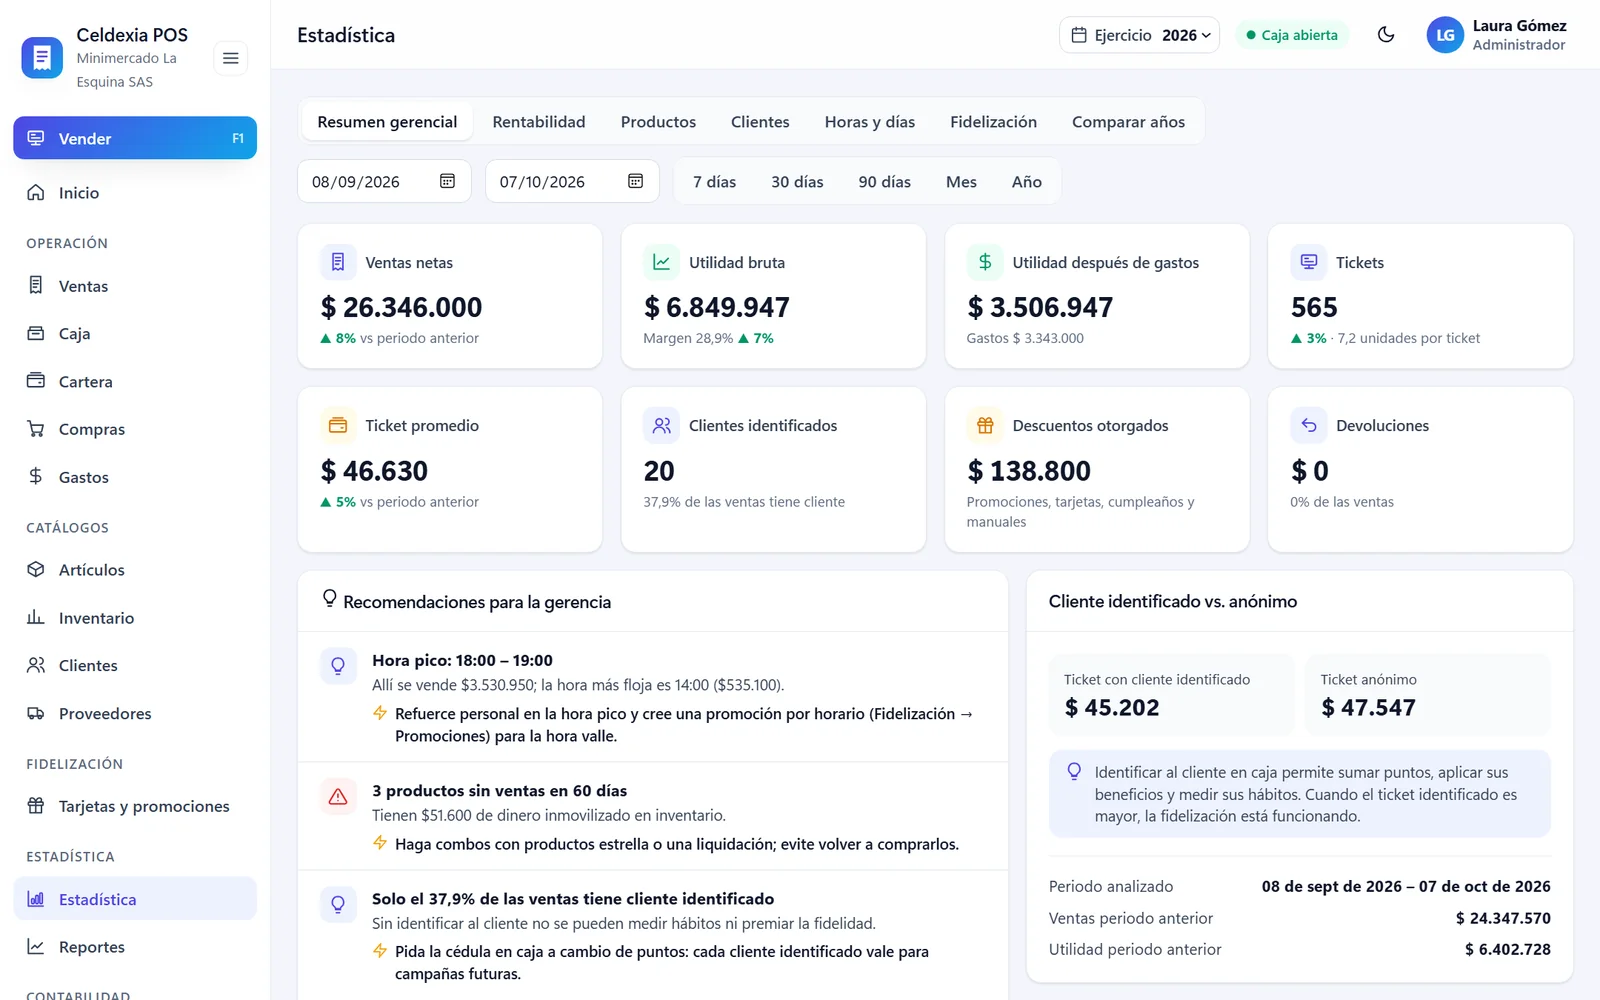
Task: Open Caja in the sidebar
Action: [x=135, y=334]
